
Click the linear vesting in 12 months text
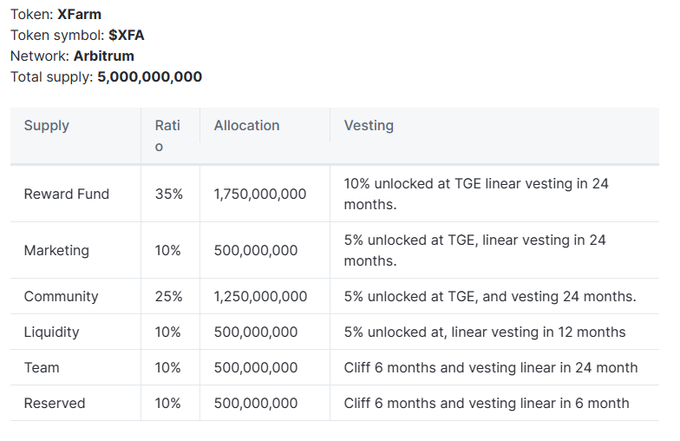[x=485, y=332]
